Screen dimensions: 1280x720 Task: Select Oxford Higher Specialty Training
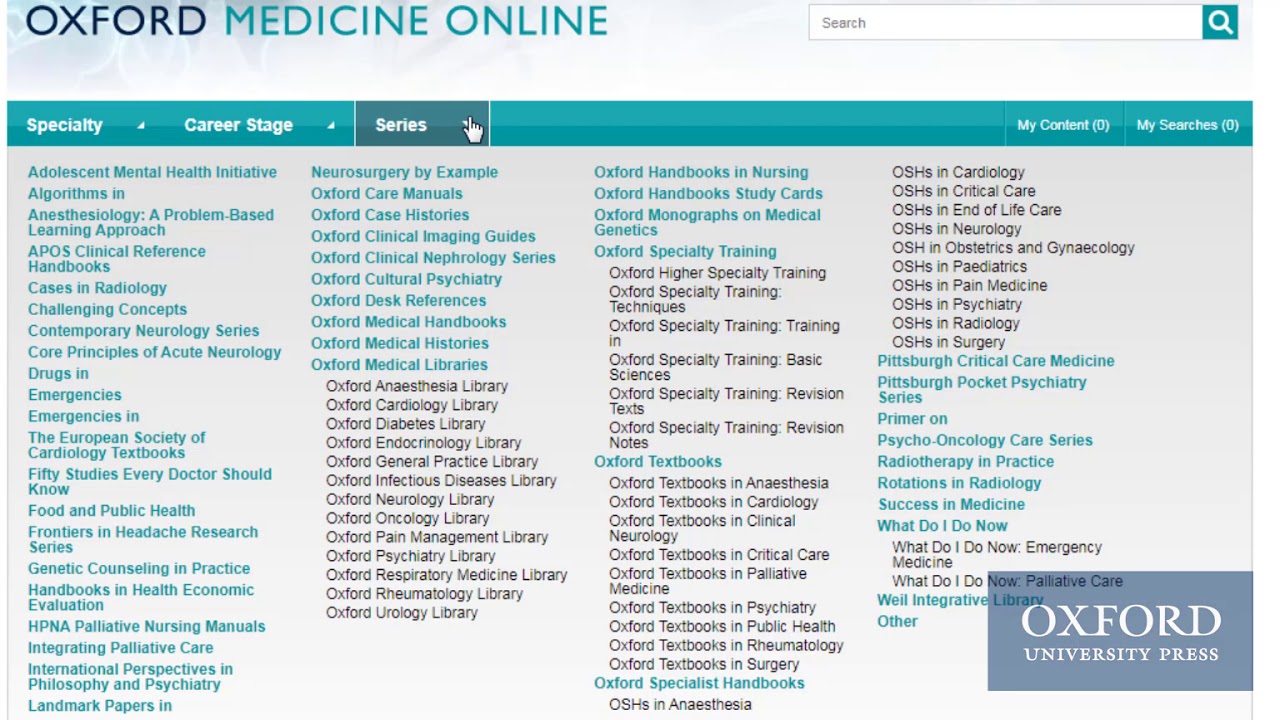[x=718, y=273]
